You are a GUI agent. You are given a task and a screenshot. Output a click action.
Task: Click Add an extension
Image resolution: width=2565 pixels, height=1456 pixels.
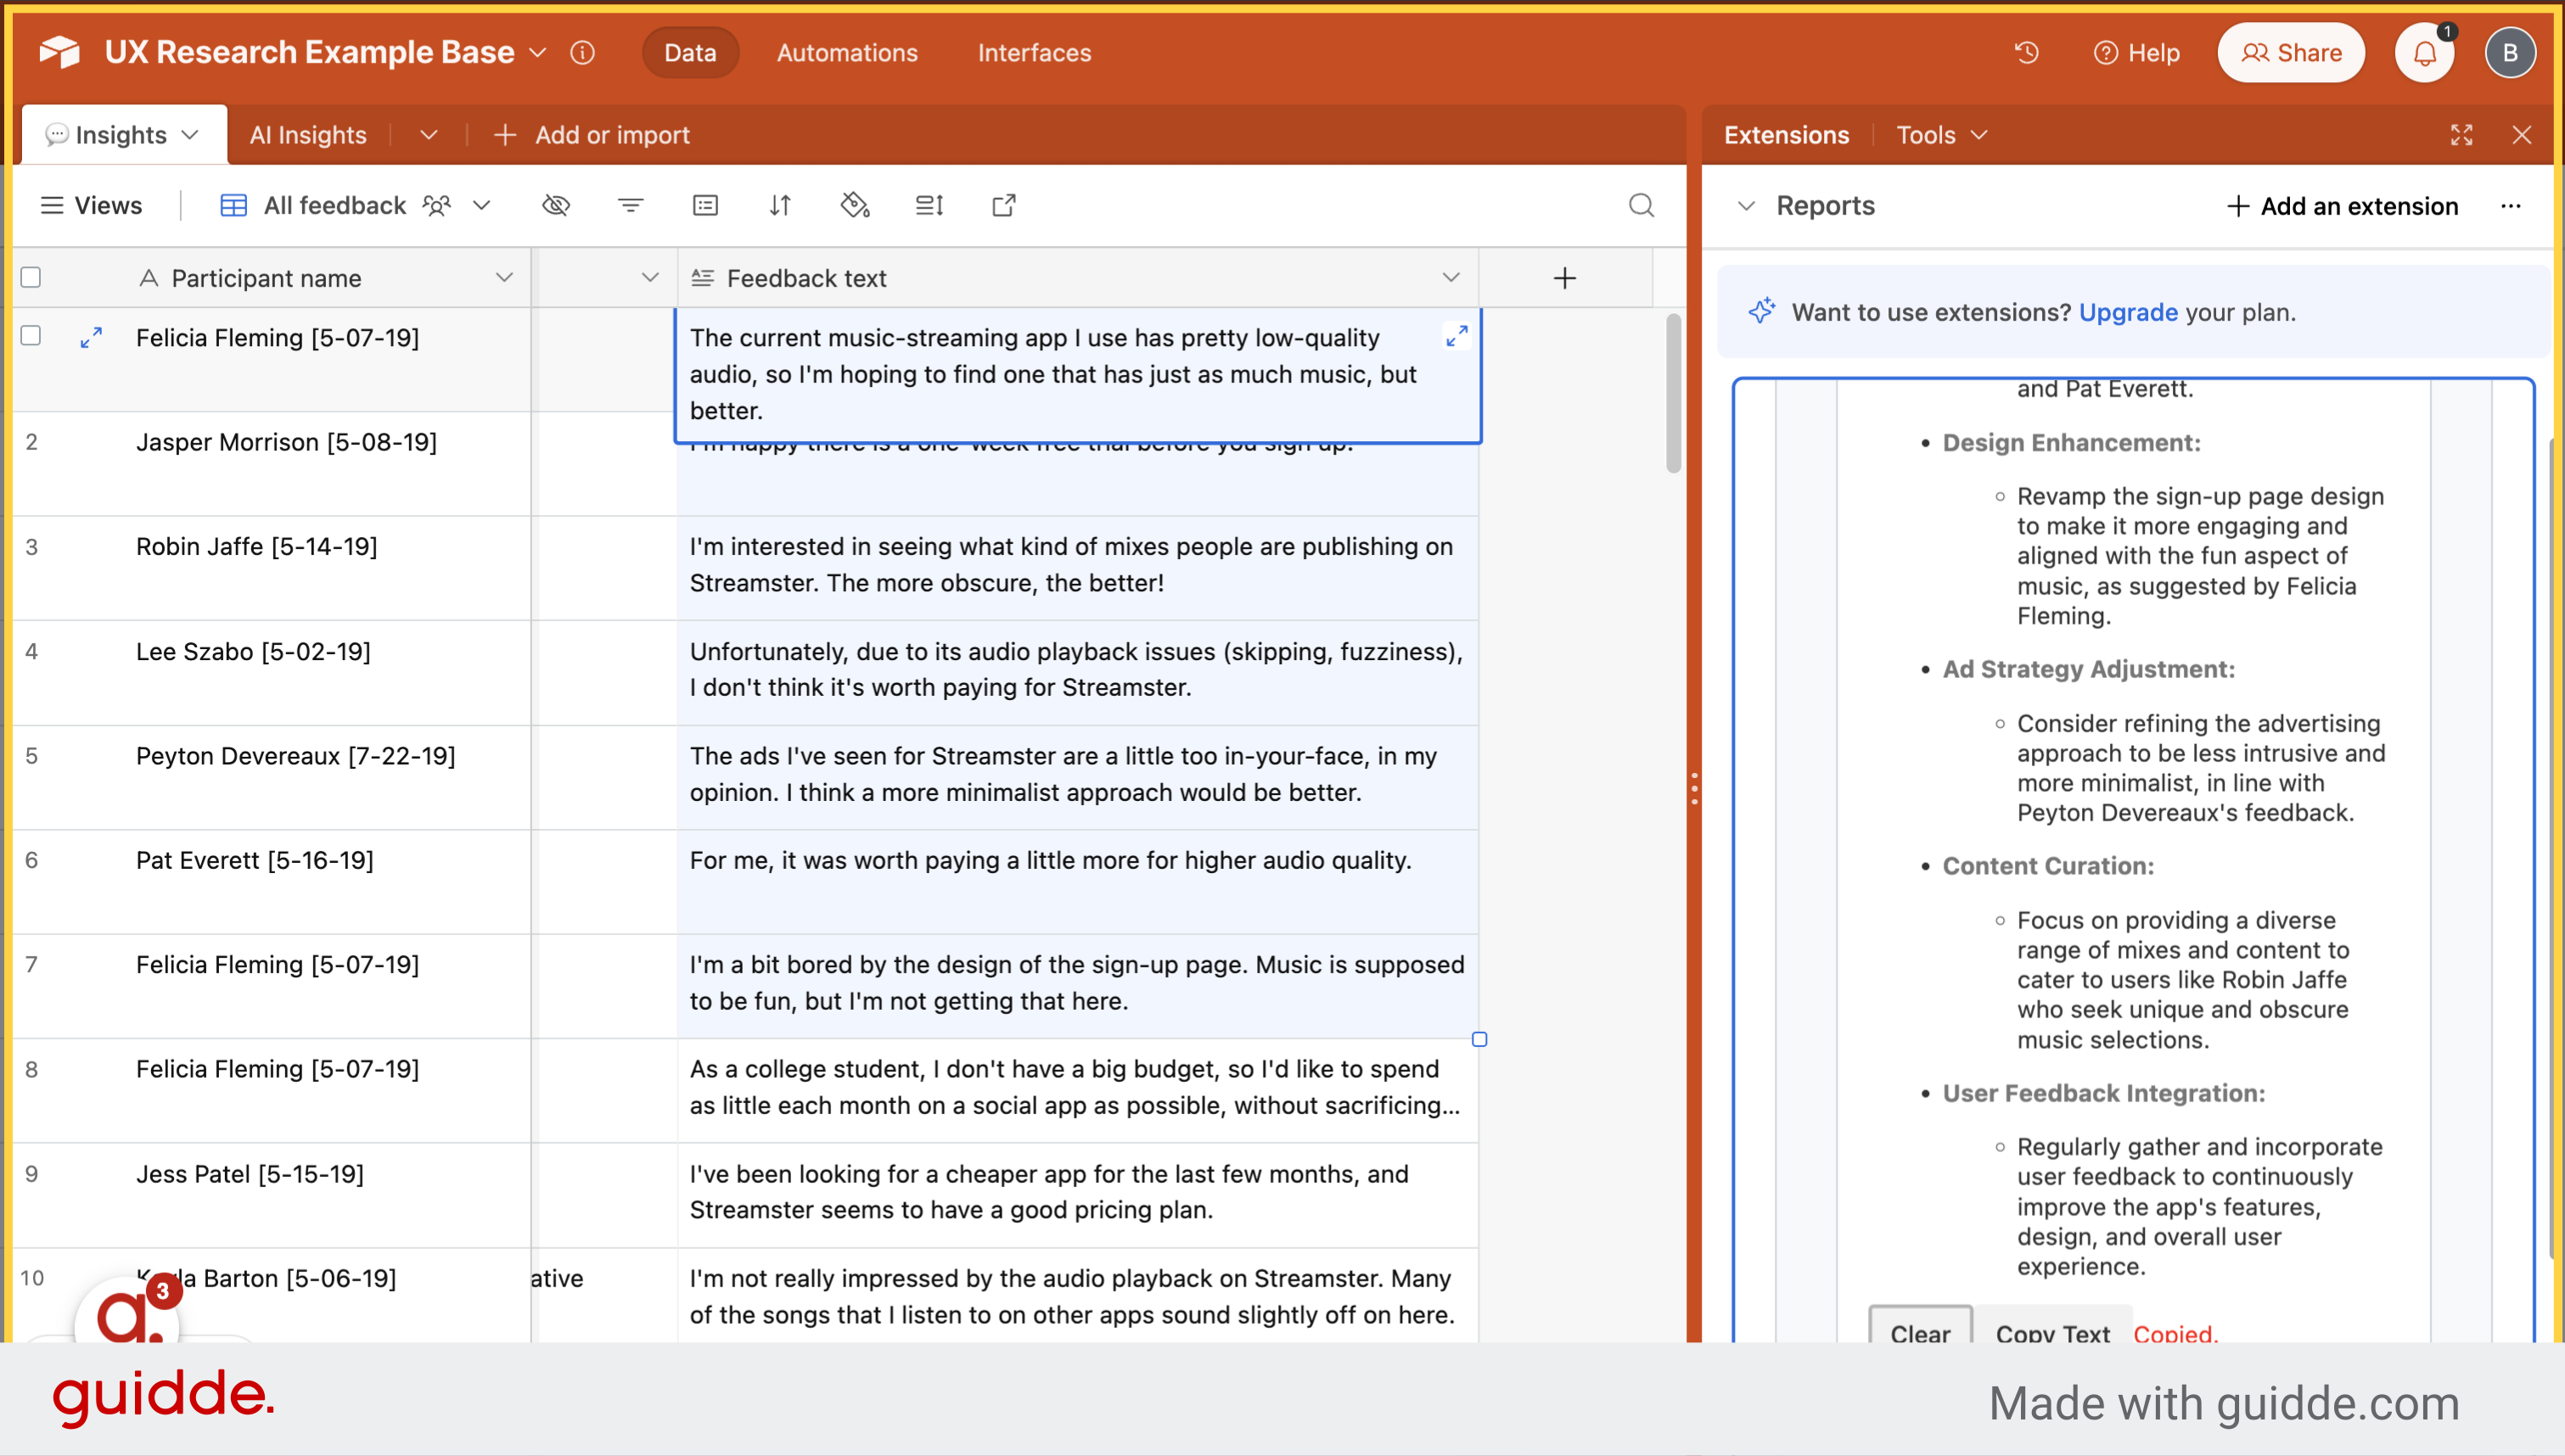click(2341, 206)
